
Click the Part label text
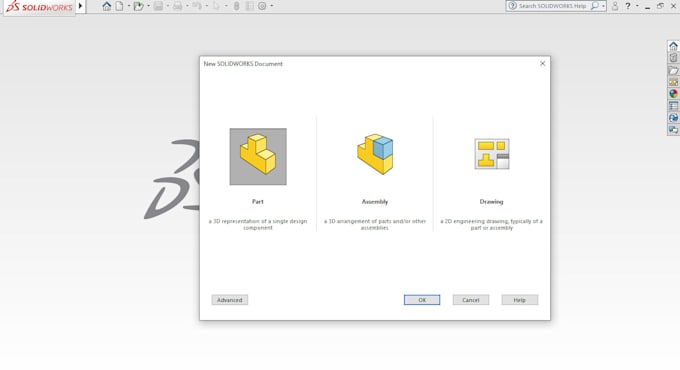(x=258, y=202)
